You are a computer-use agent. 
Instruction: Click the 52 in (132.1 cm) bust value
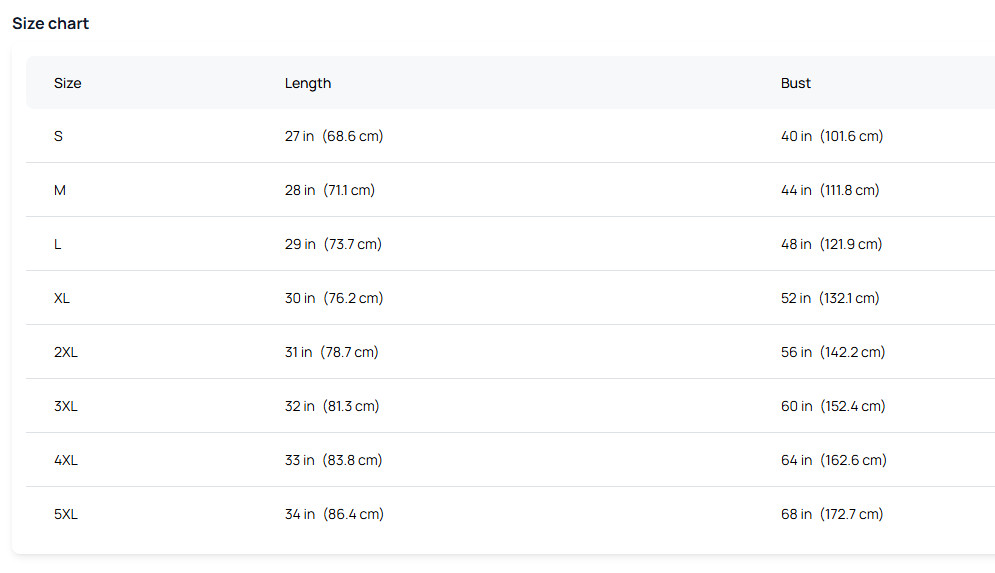tap(830, 298)
